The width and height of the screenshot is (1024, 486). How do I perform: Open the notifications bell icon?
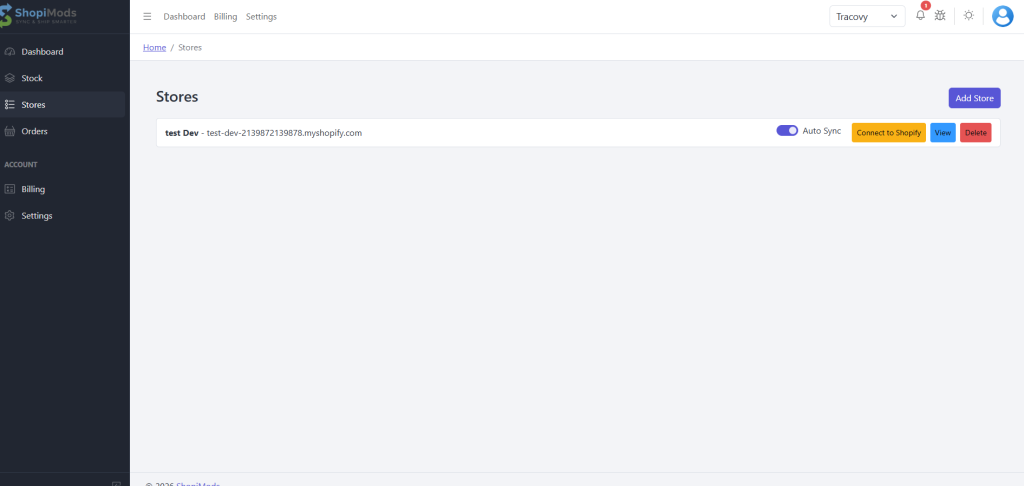920,16
